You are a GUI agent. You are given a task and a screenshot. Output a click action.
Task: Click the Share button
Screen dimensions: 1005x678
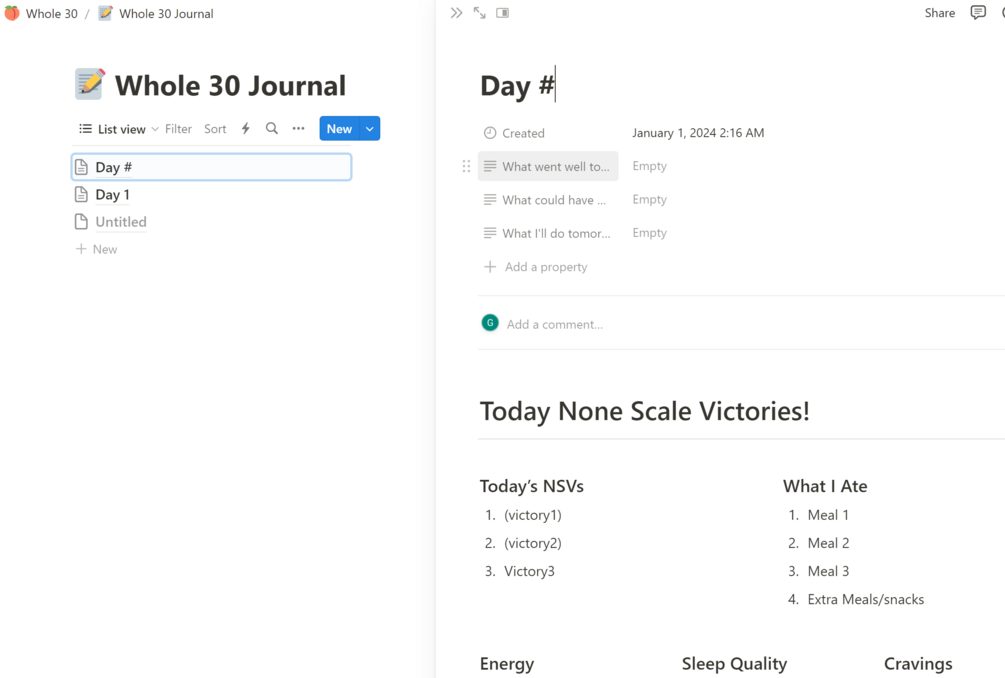point(939,13)
